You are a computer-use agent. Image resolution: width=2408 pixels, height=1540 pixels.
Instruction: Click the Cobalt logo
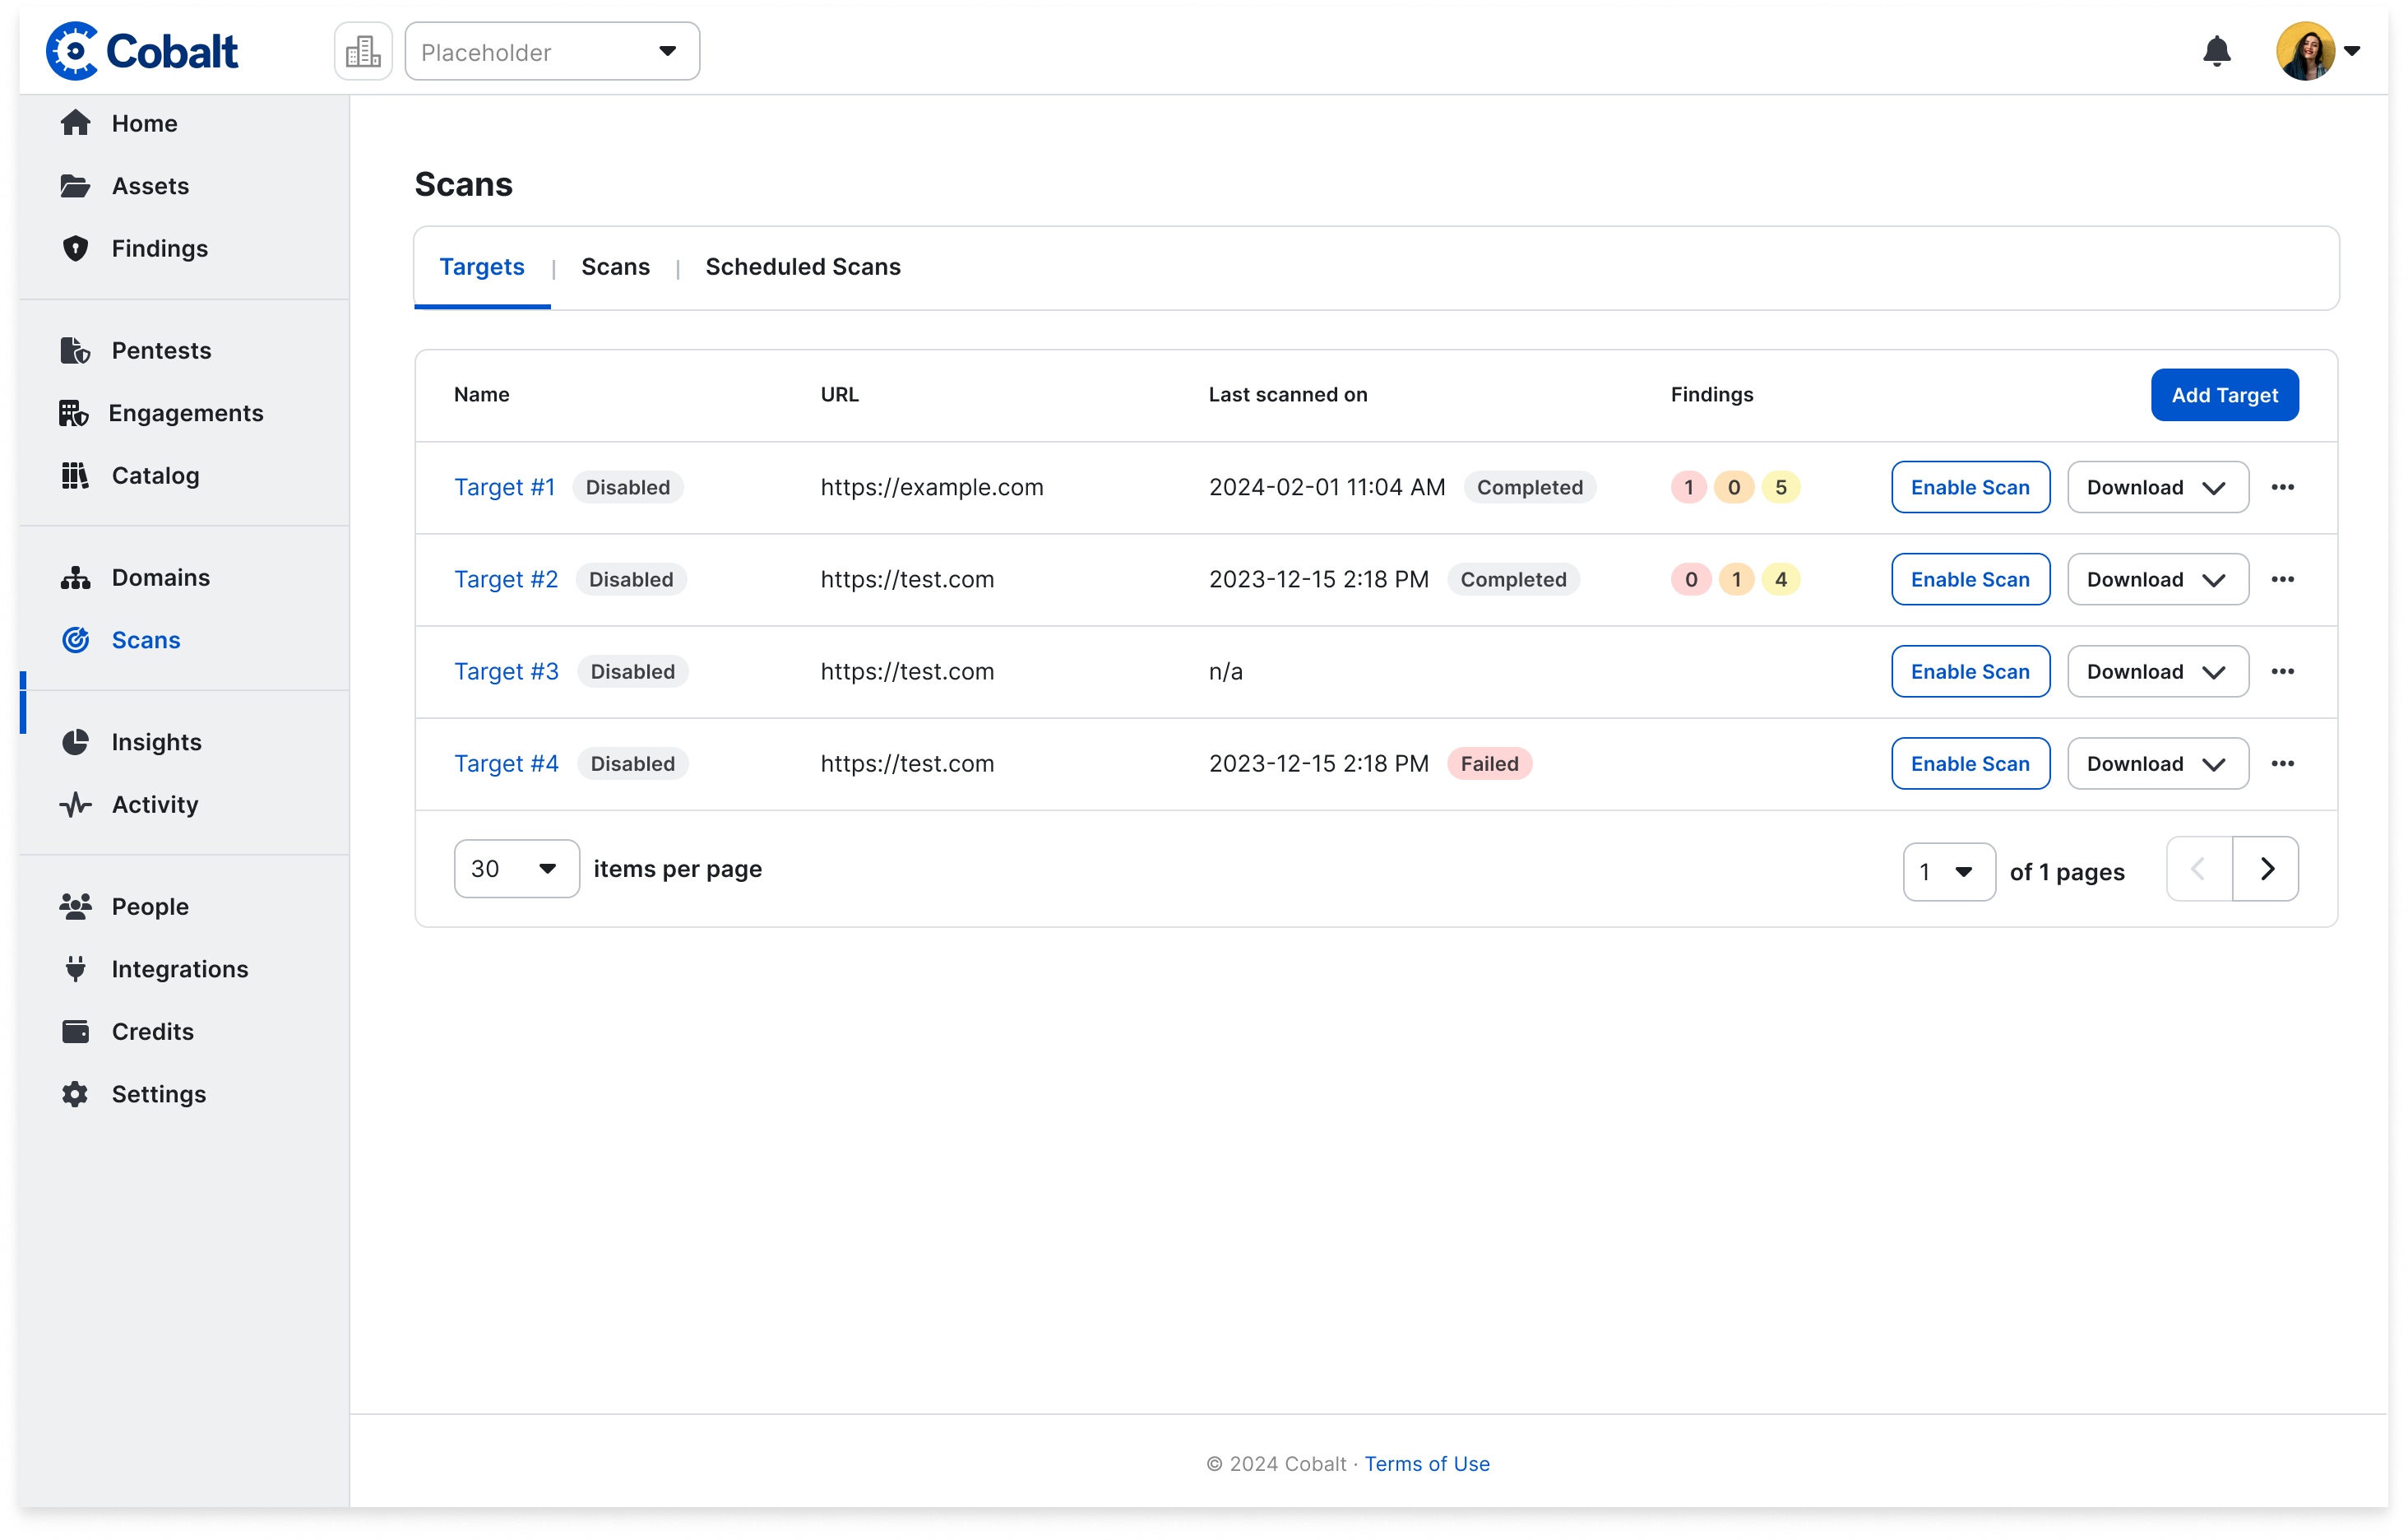(142, 51)
